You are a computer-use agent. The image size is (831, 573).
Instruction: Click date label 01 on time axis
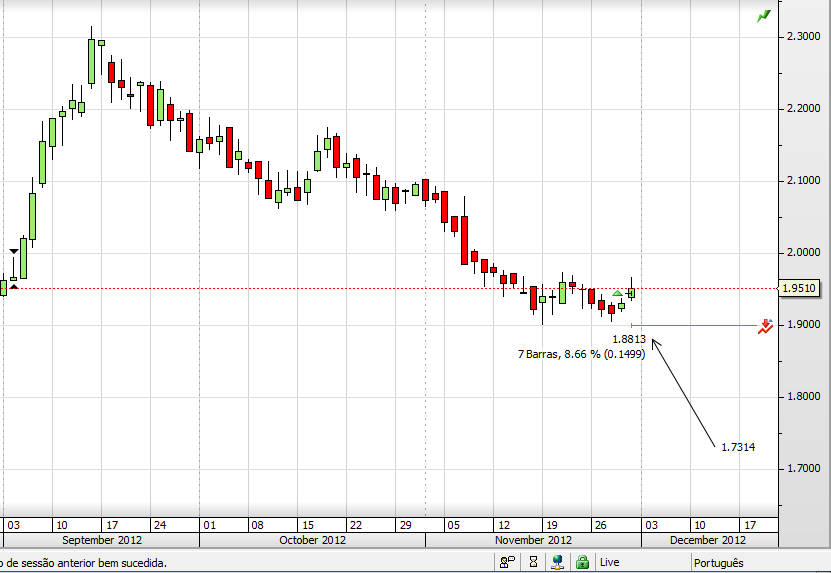pyautogui.click(x=210, y=525)
